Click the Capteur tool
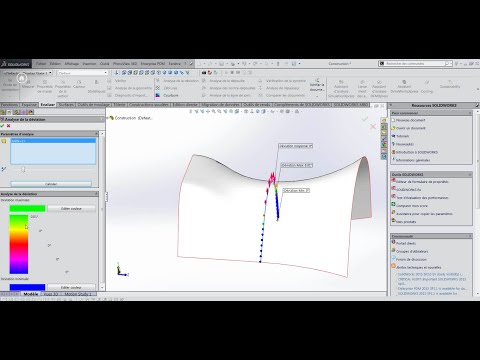This screenshot has width=480, height=360. (79, 84)
